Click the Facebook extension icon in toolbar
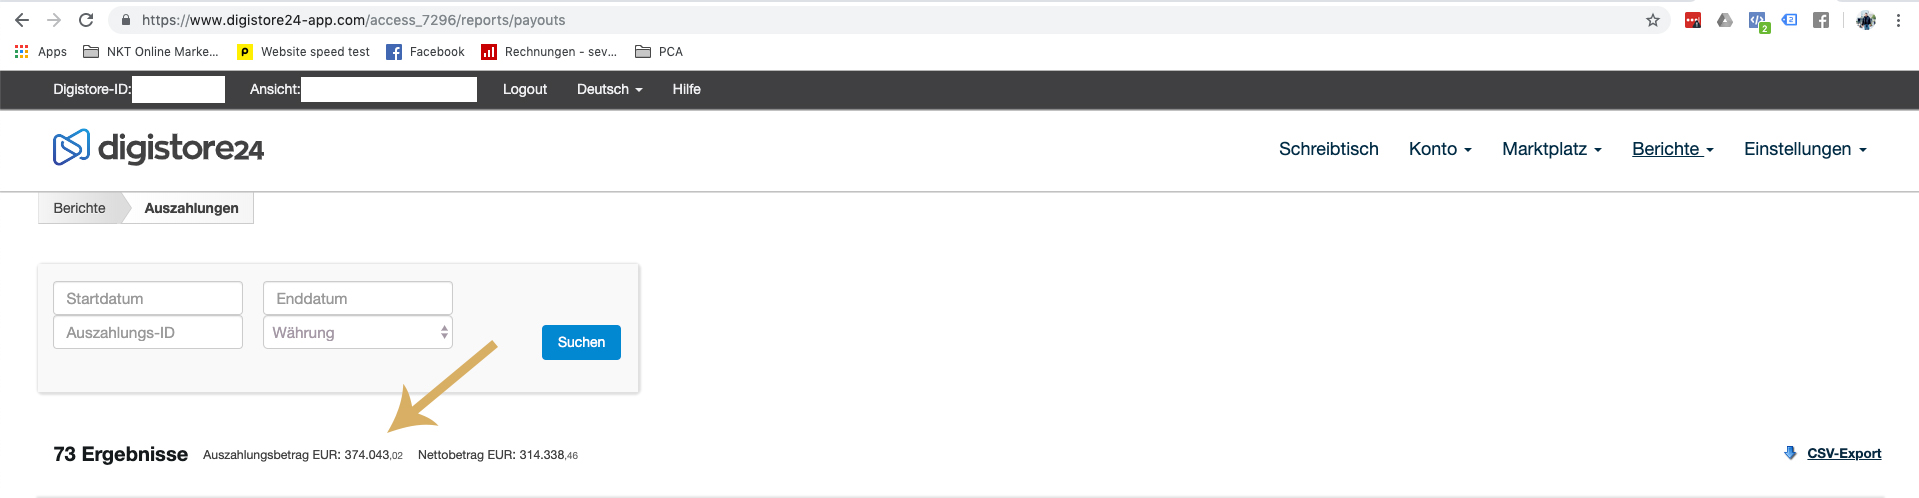Viewport: 1919px width, 498px height. pos(1821,20)
